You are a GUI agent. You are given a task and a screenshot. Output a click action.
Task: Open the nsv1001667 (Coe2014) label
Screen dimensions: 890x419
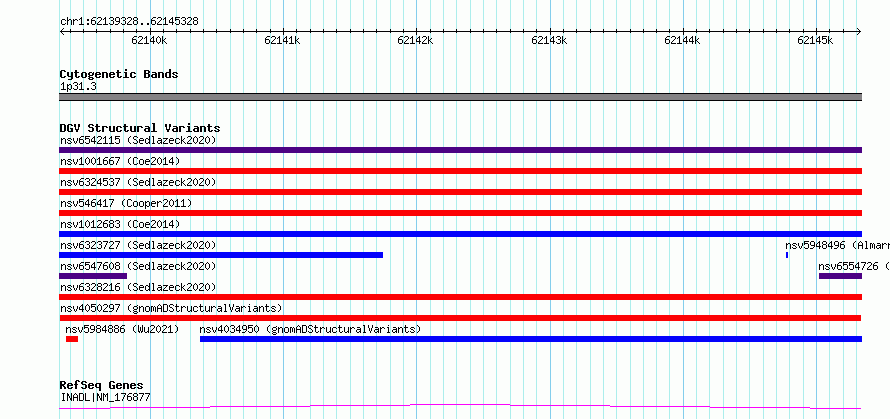click(x=120, y=161)
